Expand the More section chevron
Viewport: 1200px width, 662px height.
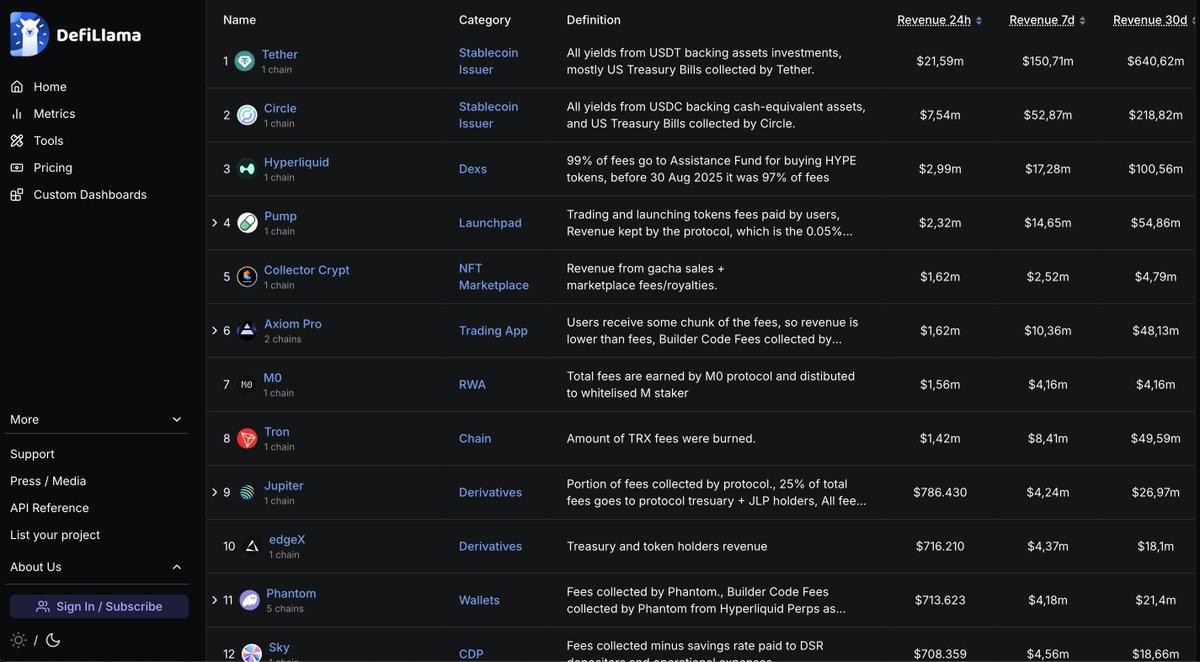[x=177, y=420]
